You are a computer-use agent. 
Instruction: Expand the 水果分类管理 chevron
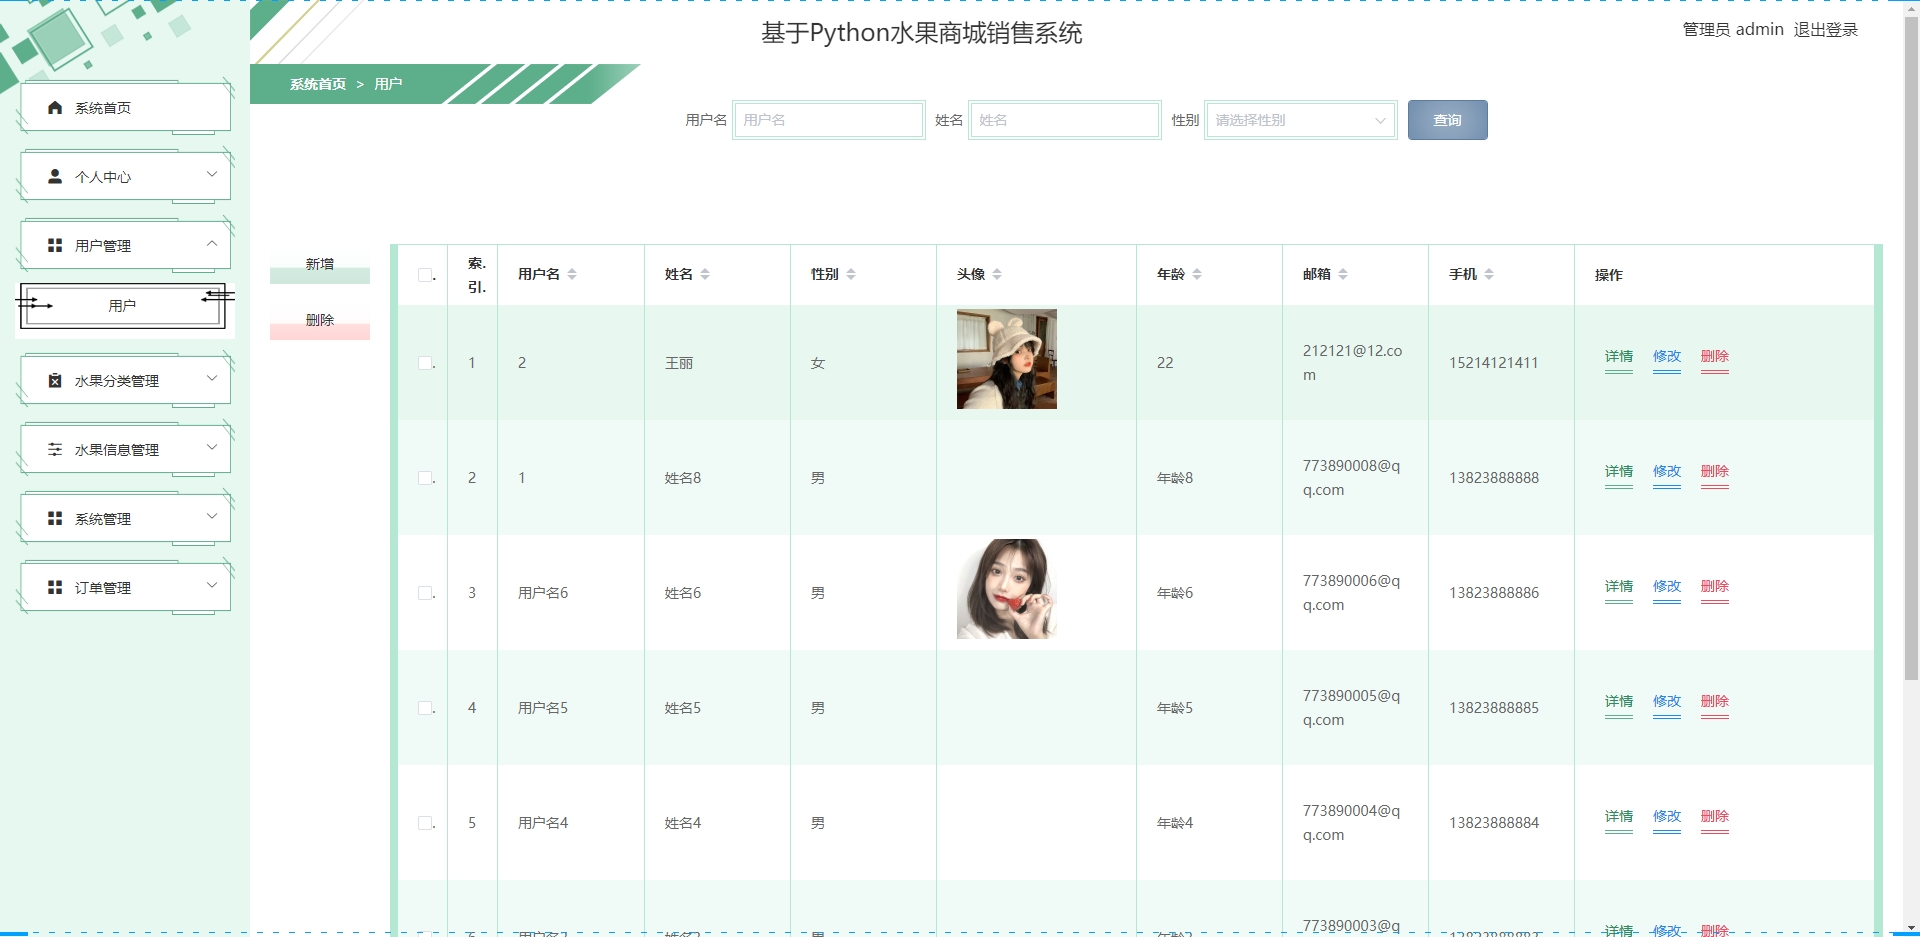pyautogui.click(x=212, y=378)
